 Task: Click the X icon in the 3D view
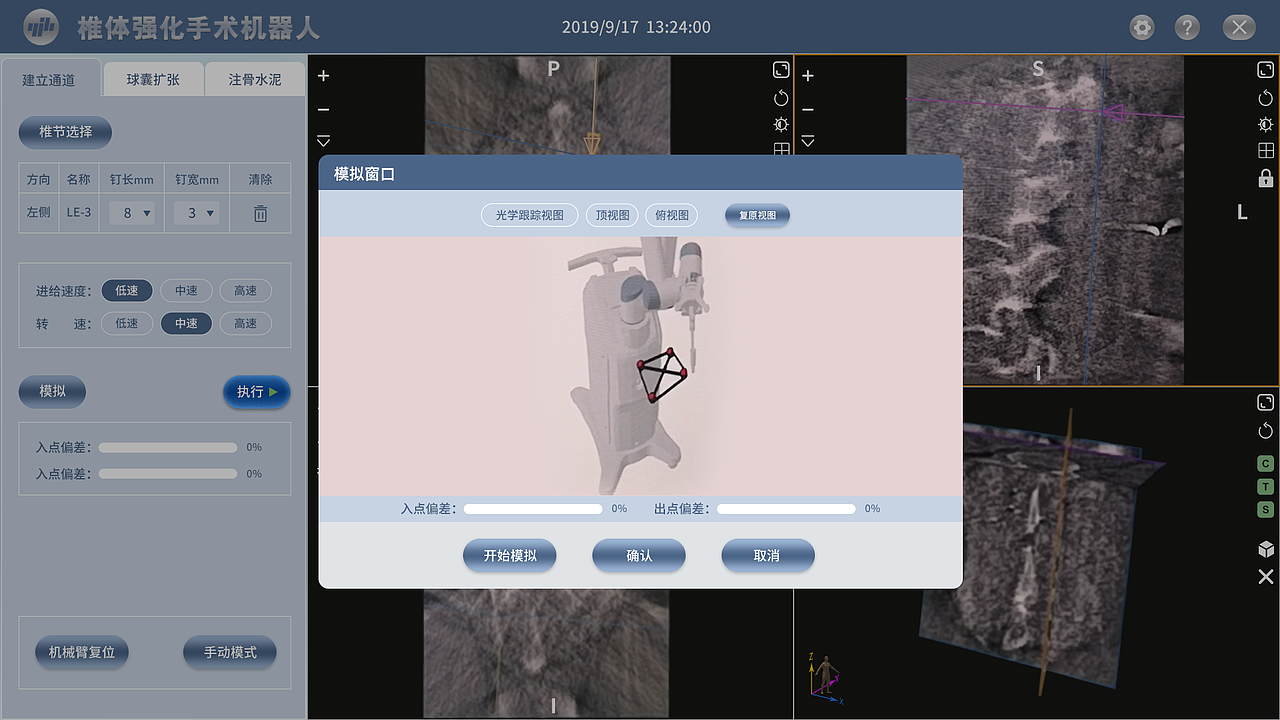click(x=1266, y=577)
